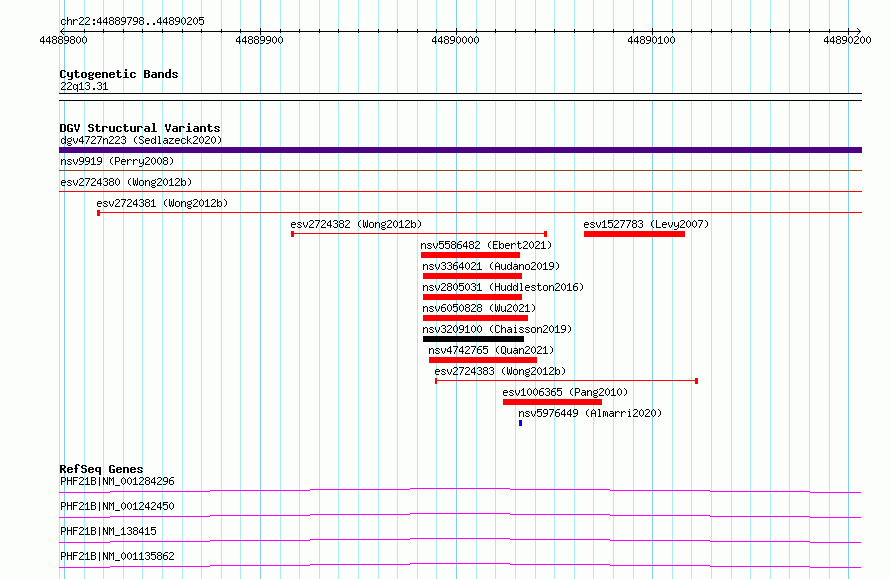This screenshot has width=890, height=579.
Task: Click the DGV Structural Variants track heading
Action: pyautogui.click(x=140, y=128)
